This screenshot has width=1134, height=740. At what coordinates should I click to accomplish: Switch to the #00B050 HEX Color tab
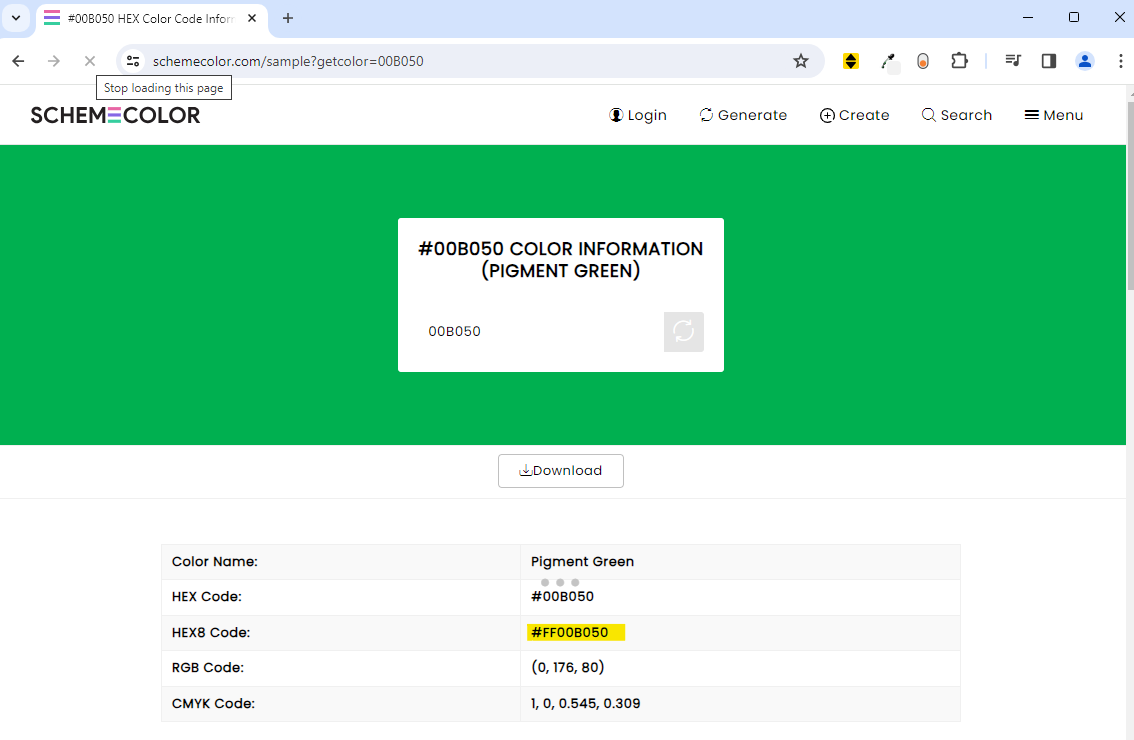[x=145, y=18]
